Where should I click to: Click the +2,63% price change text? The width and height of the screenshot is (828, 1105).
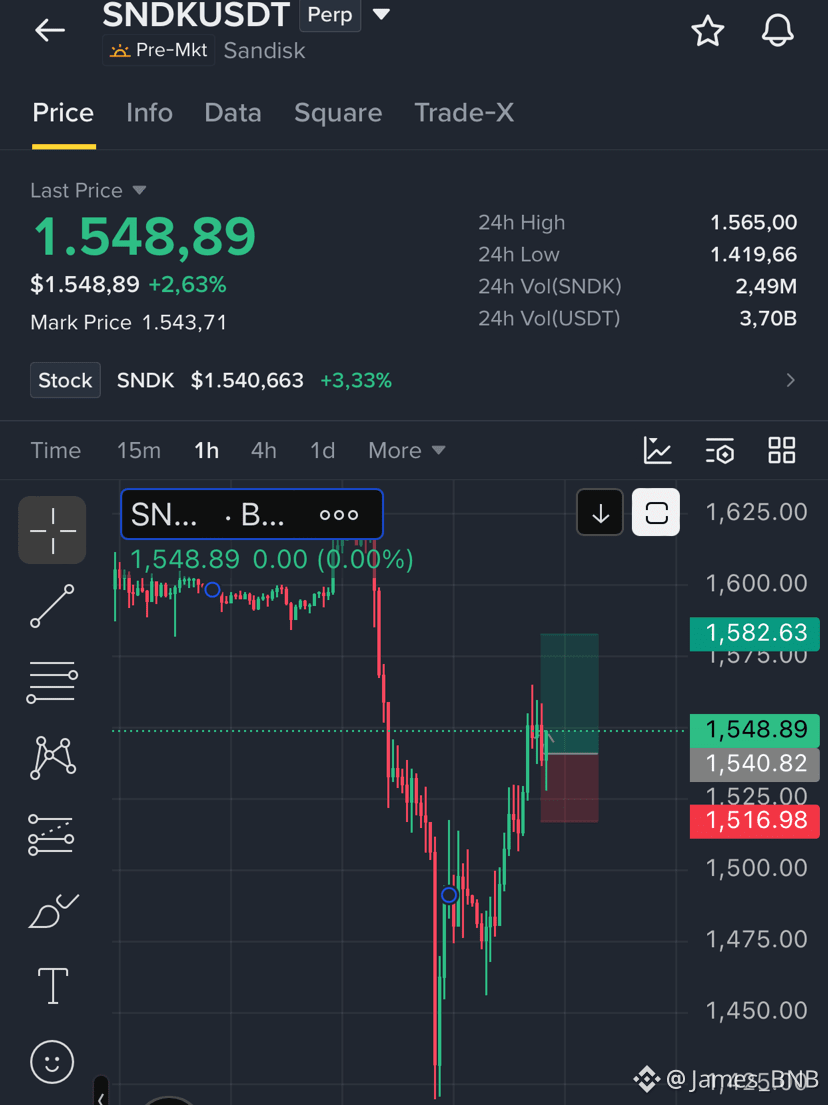click(187, 285)
